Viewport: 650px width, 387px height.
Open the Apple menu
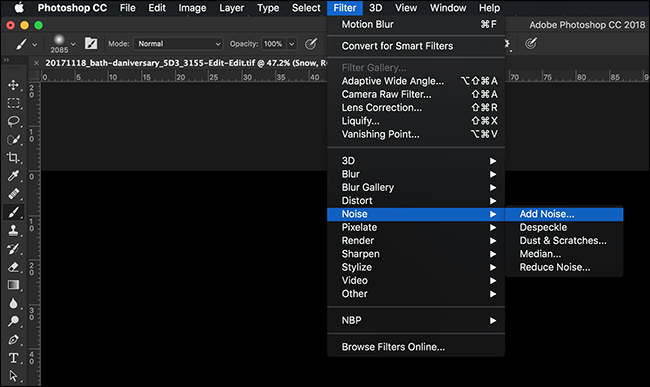point(19,8)
